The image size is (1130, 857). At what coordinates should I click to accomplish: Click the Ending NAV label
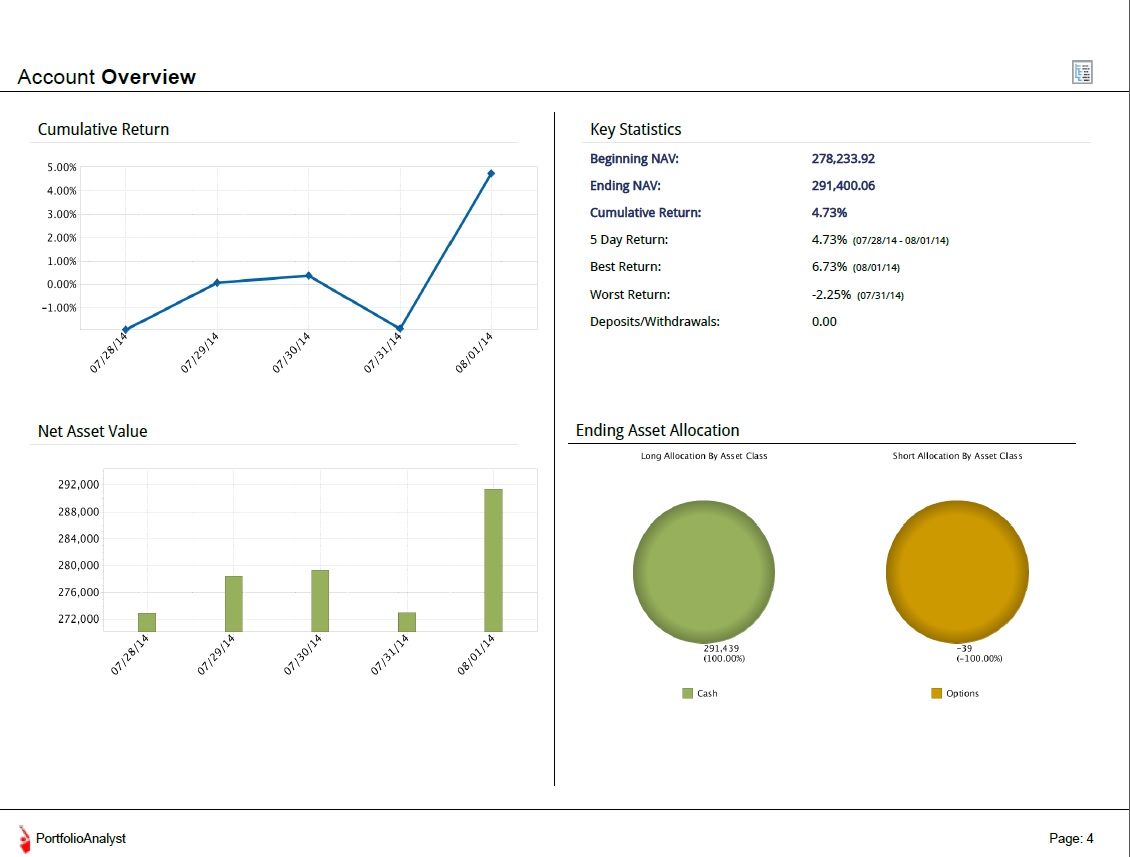(625, 186)
